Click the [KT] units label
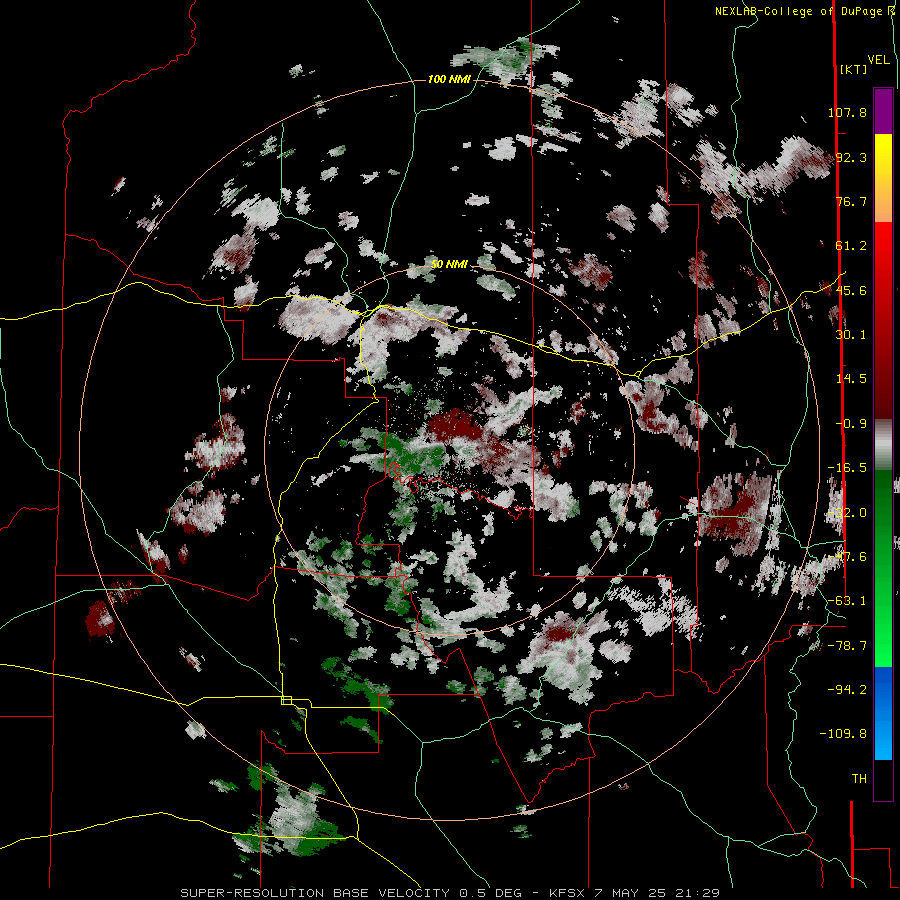This screenshot has width=900, height=900. point(853,69)
